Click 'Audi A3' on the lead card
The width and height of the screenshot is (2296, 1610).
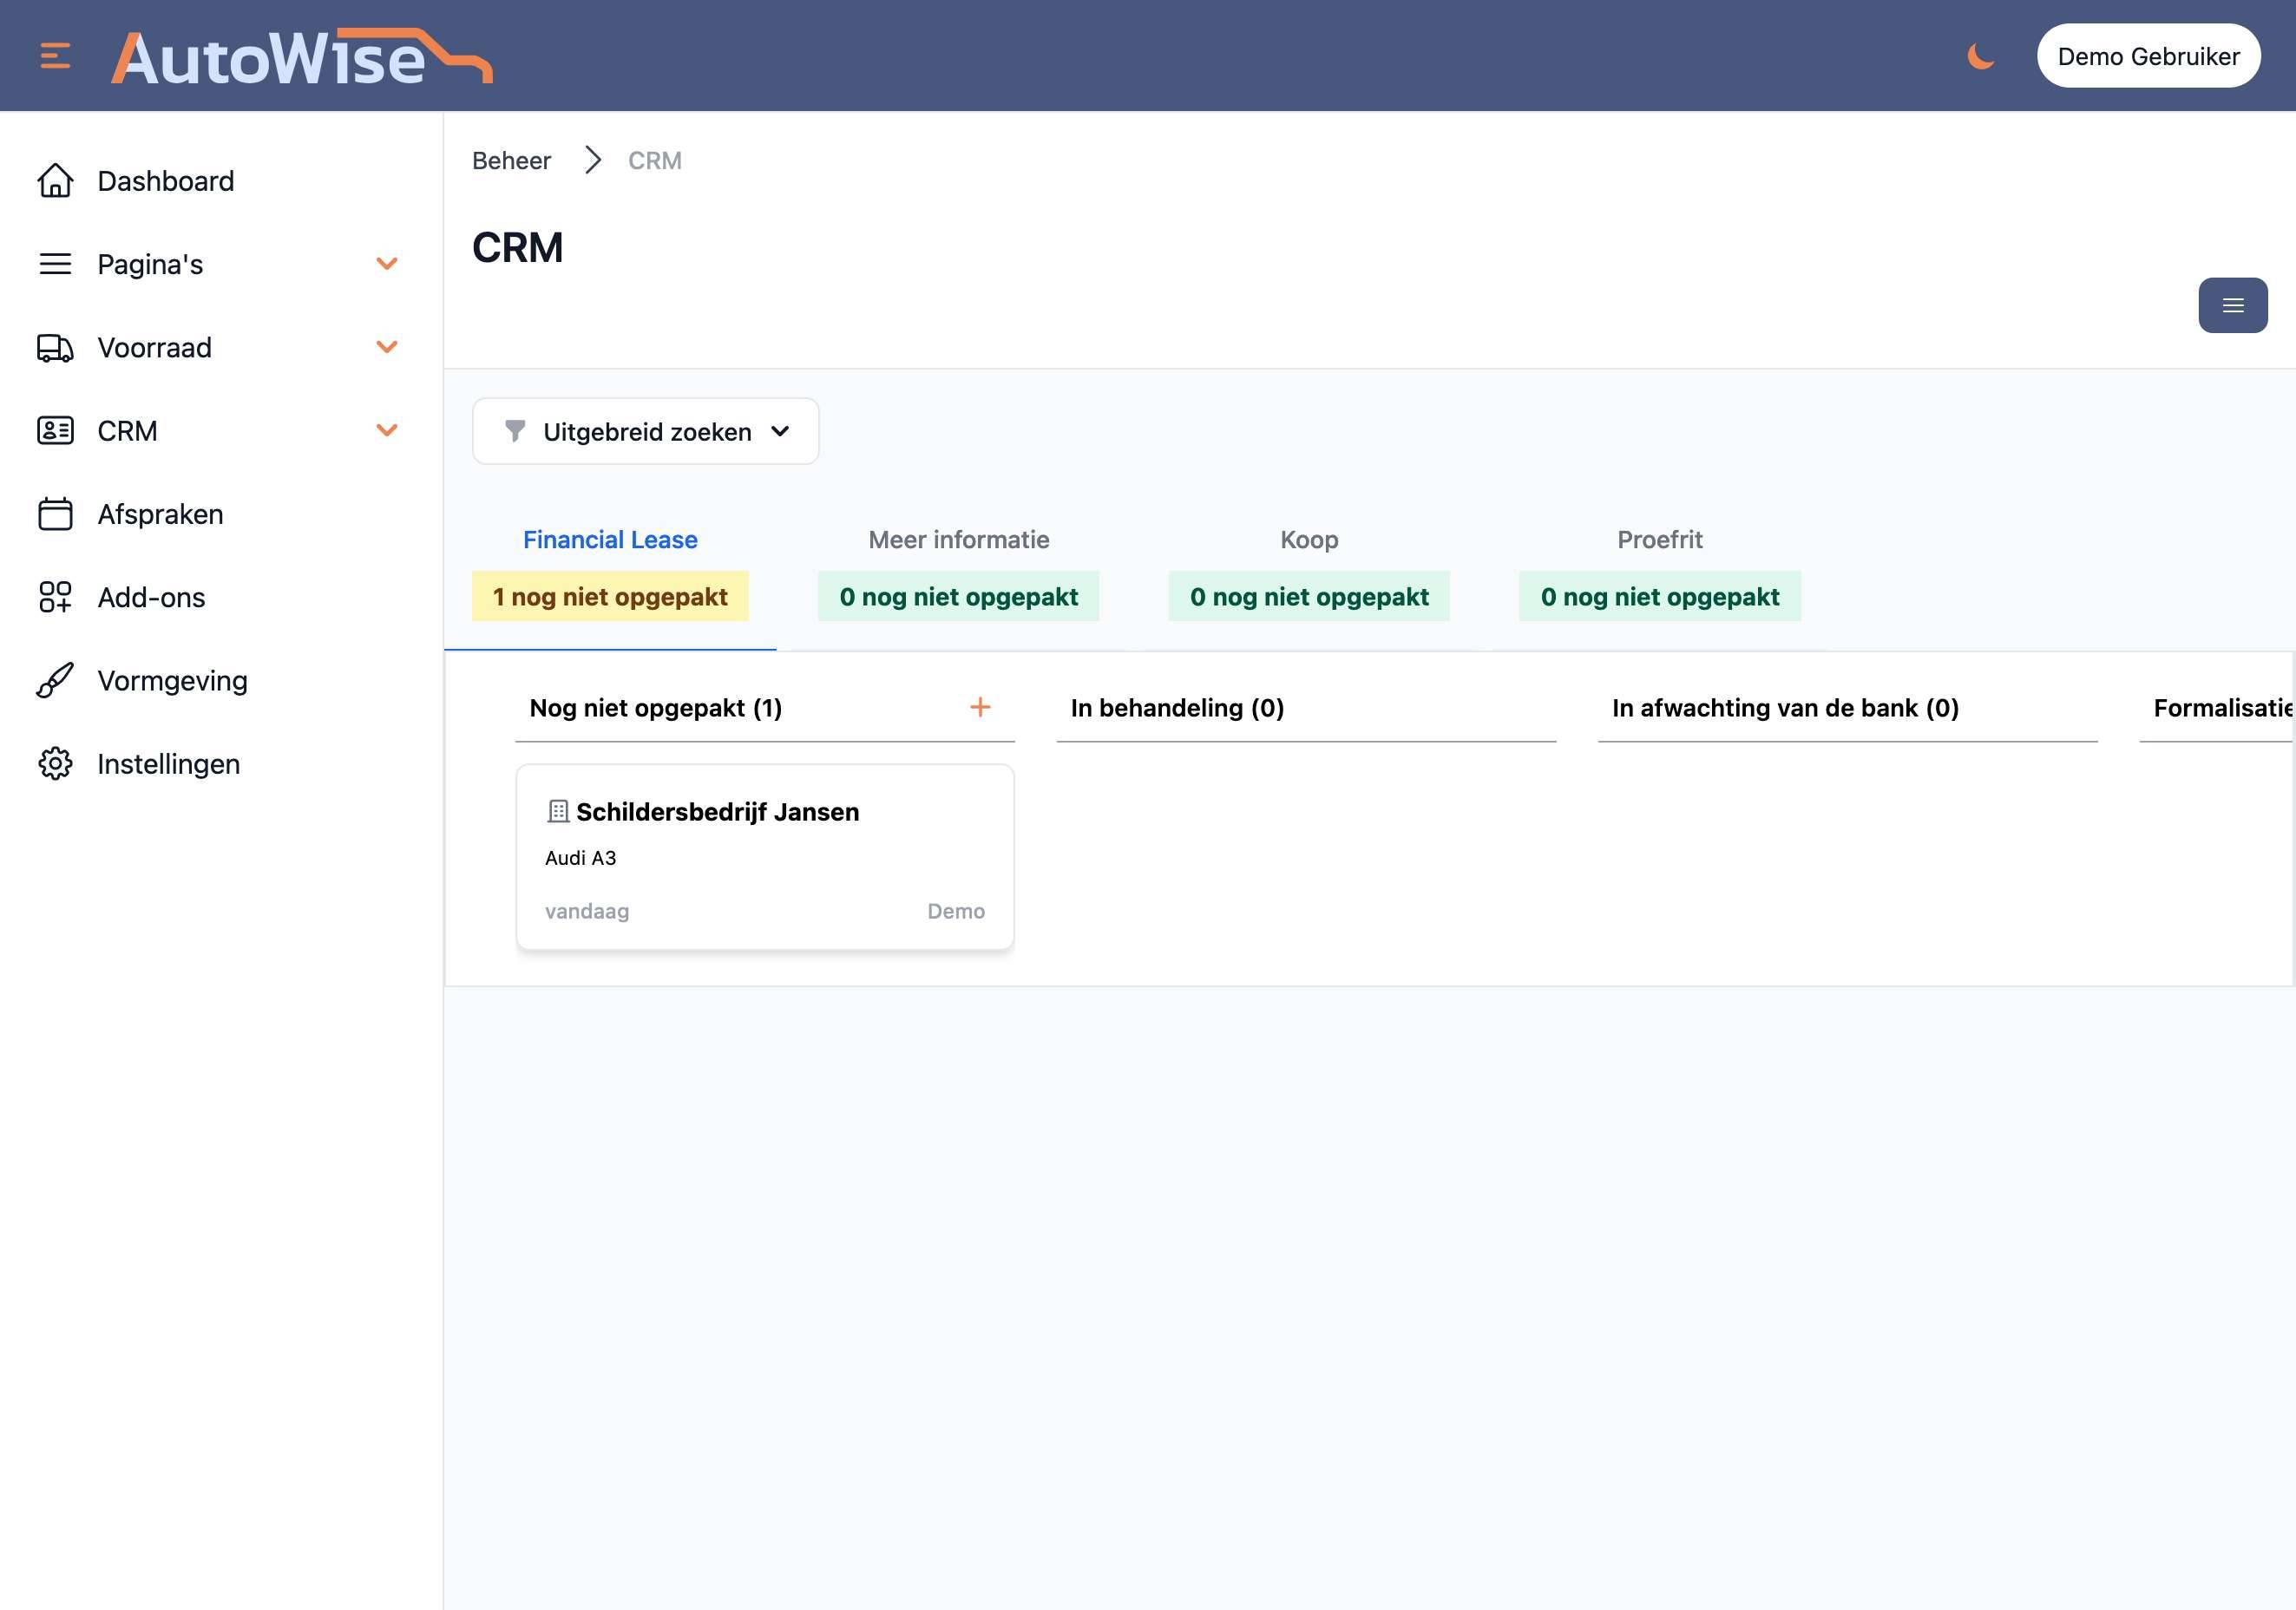pos(580,858)
